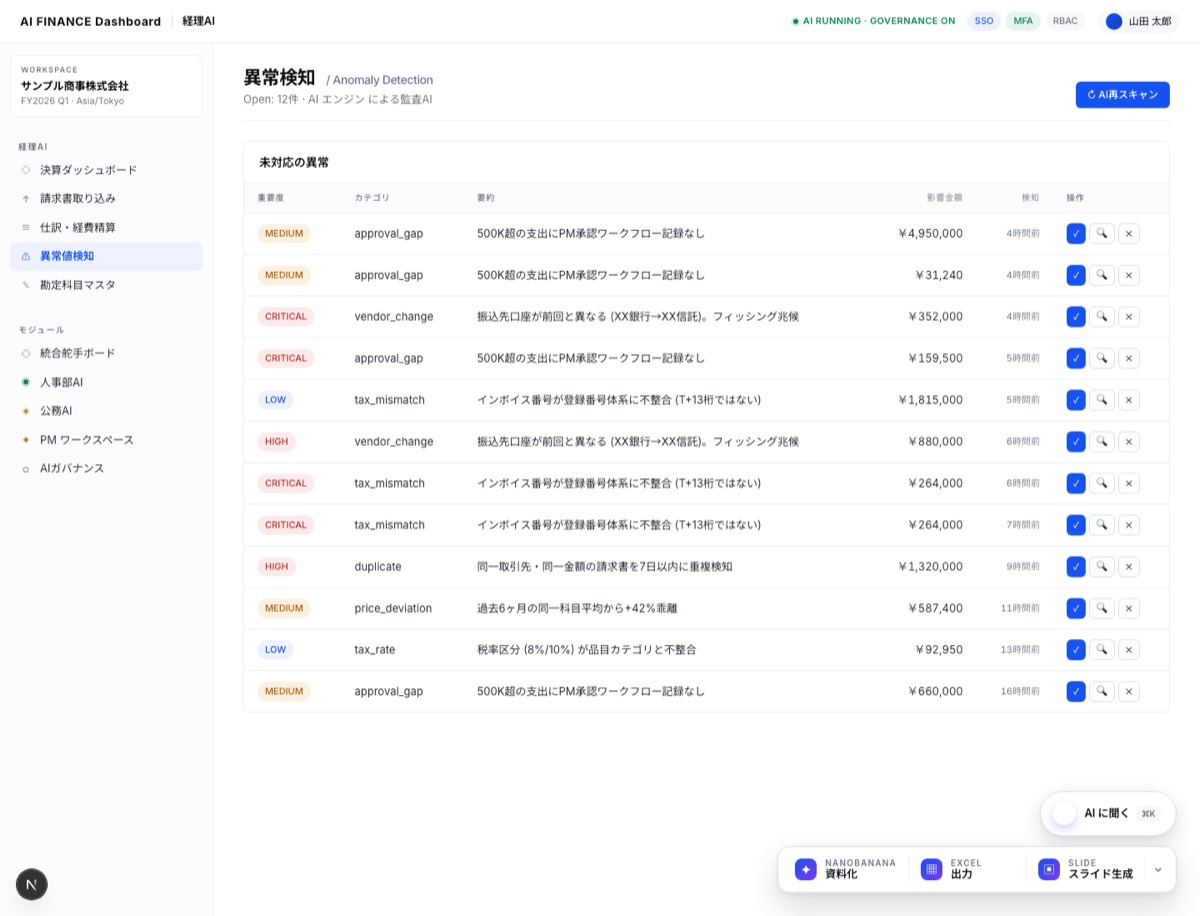
Task: Approve the price_deviation ¥587,400 row
Action: 1076,608
